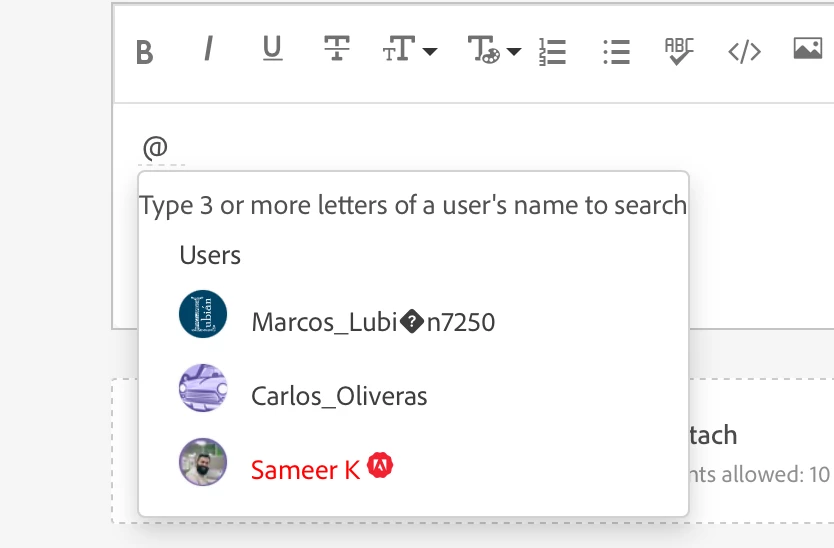Select Marcos Lubián avatar thumbnail

click(x=203, y=314)
